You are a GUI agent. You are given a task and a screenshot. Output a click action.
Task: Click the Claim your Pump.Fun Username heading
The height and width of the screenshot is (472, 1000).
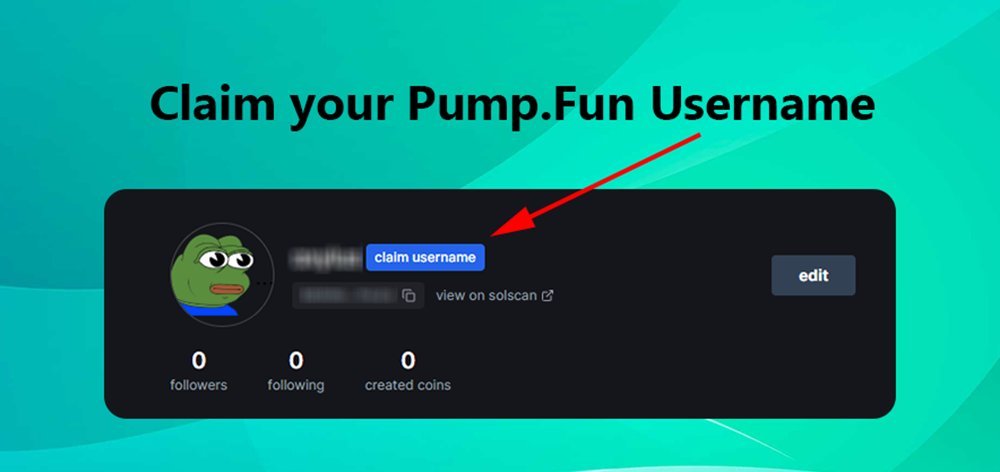tap(512, 105)
